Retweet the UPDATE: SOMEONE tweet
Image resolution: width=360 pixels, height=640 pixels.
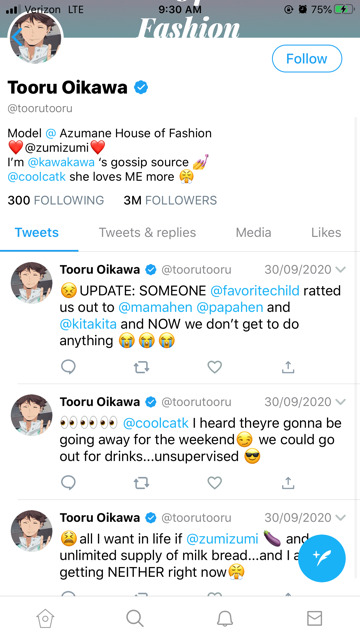(141, 368)
